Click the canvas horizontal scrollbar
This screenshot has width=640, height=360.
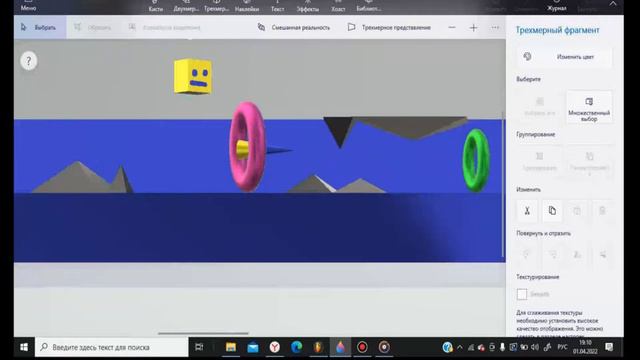coord(203,333)
